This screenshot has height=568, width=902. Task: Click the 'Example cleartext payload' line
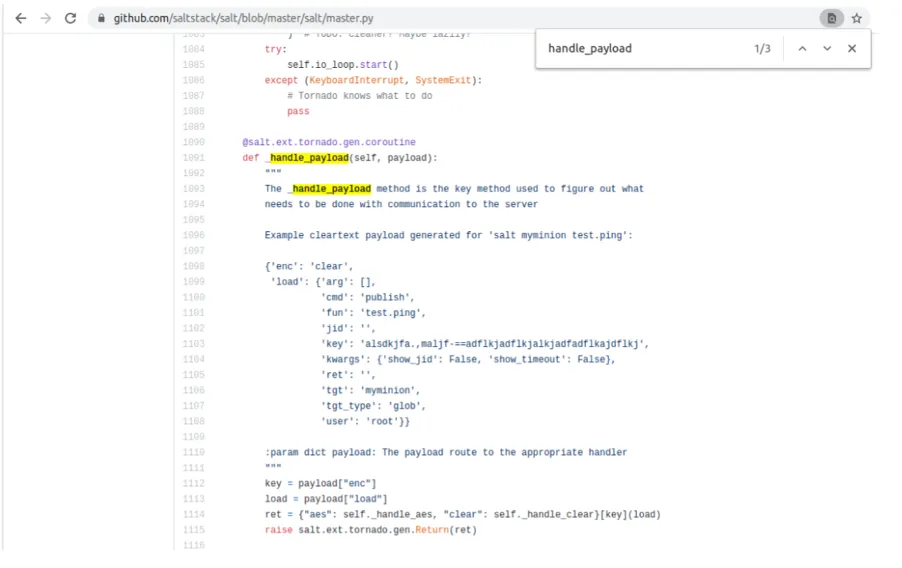point(448,235)
